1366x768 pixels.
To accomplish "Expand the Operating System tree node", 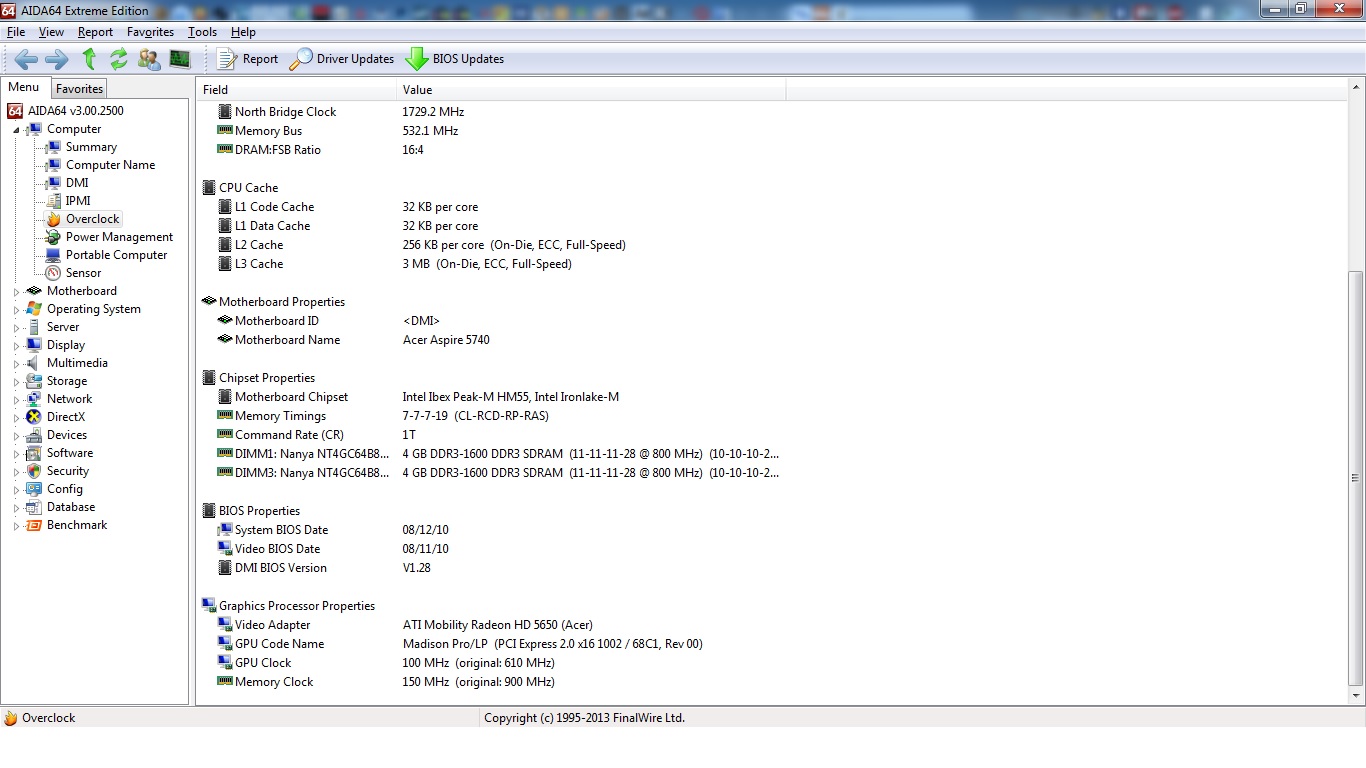I will point(16,310).
